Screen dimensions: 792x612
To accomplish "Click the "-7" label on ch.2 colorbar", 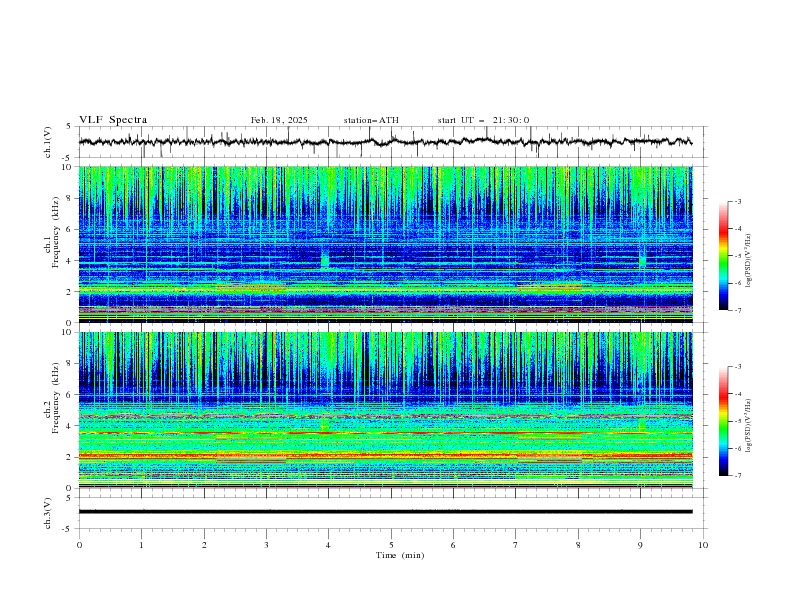I will coord(737,475).
